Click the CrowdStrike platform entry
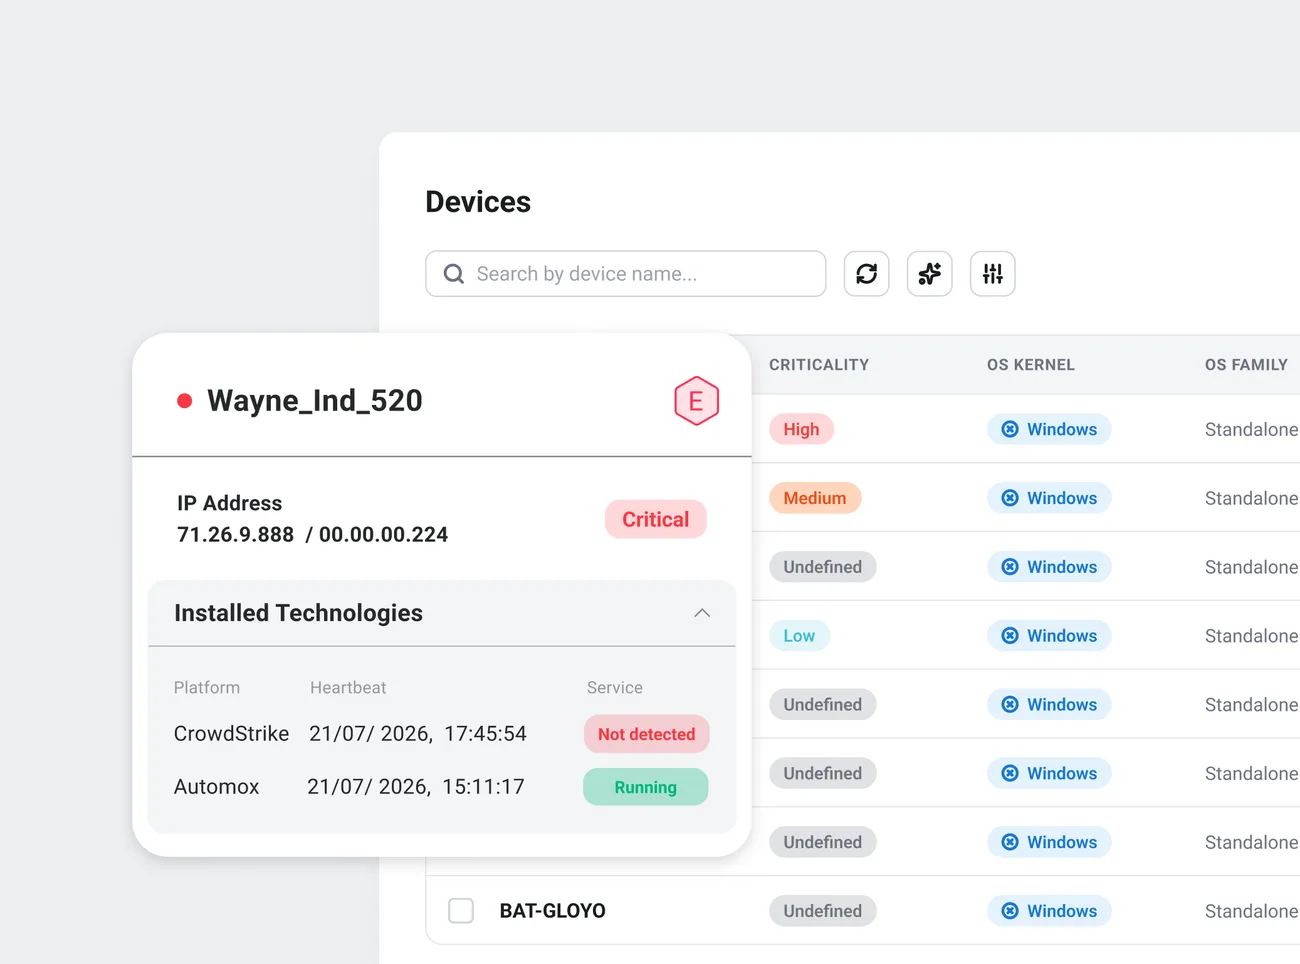 [x=232, y=734]
